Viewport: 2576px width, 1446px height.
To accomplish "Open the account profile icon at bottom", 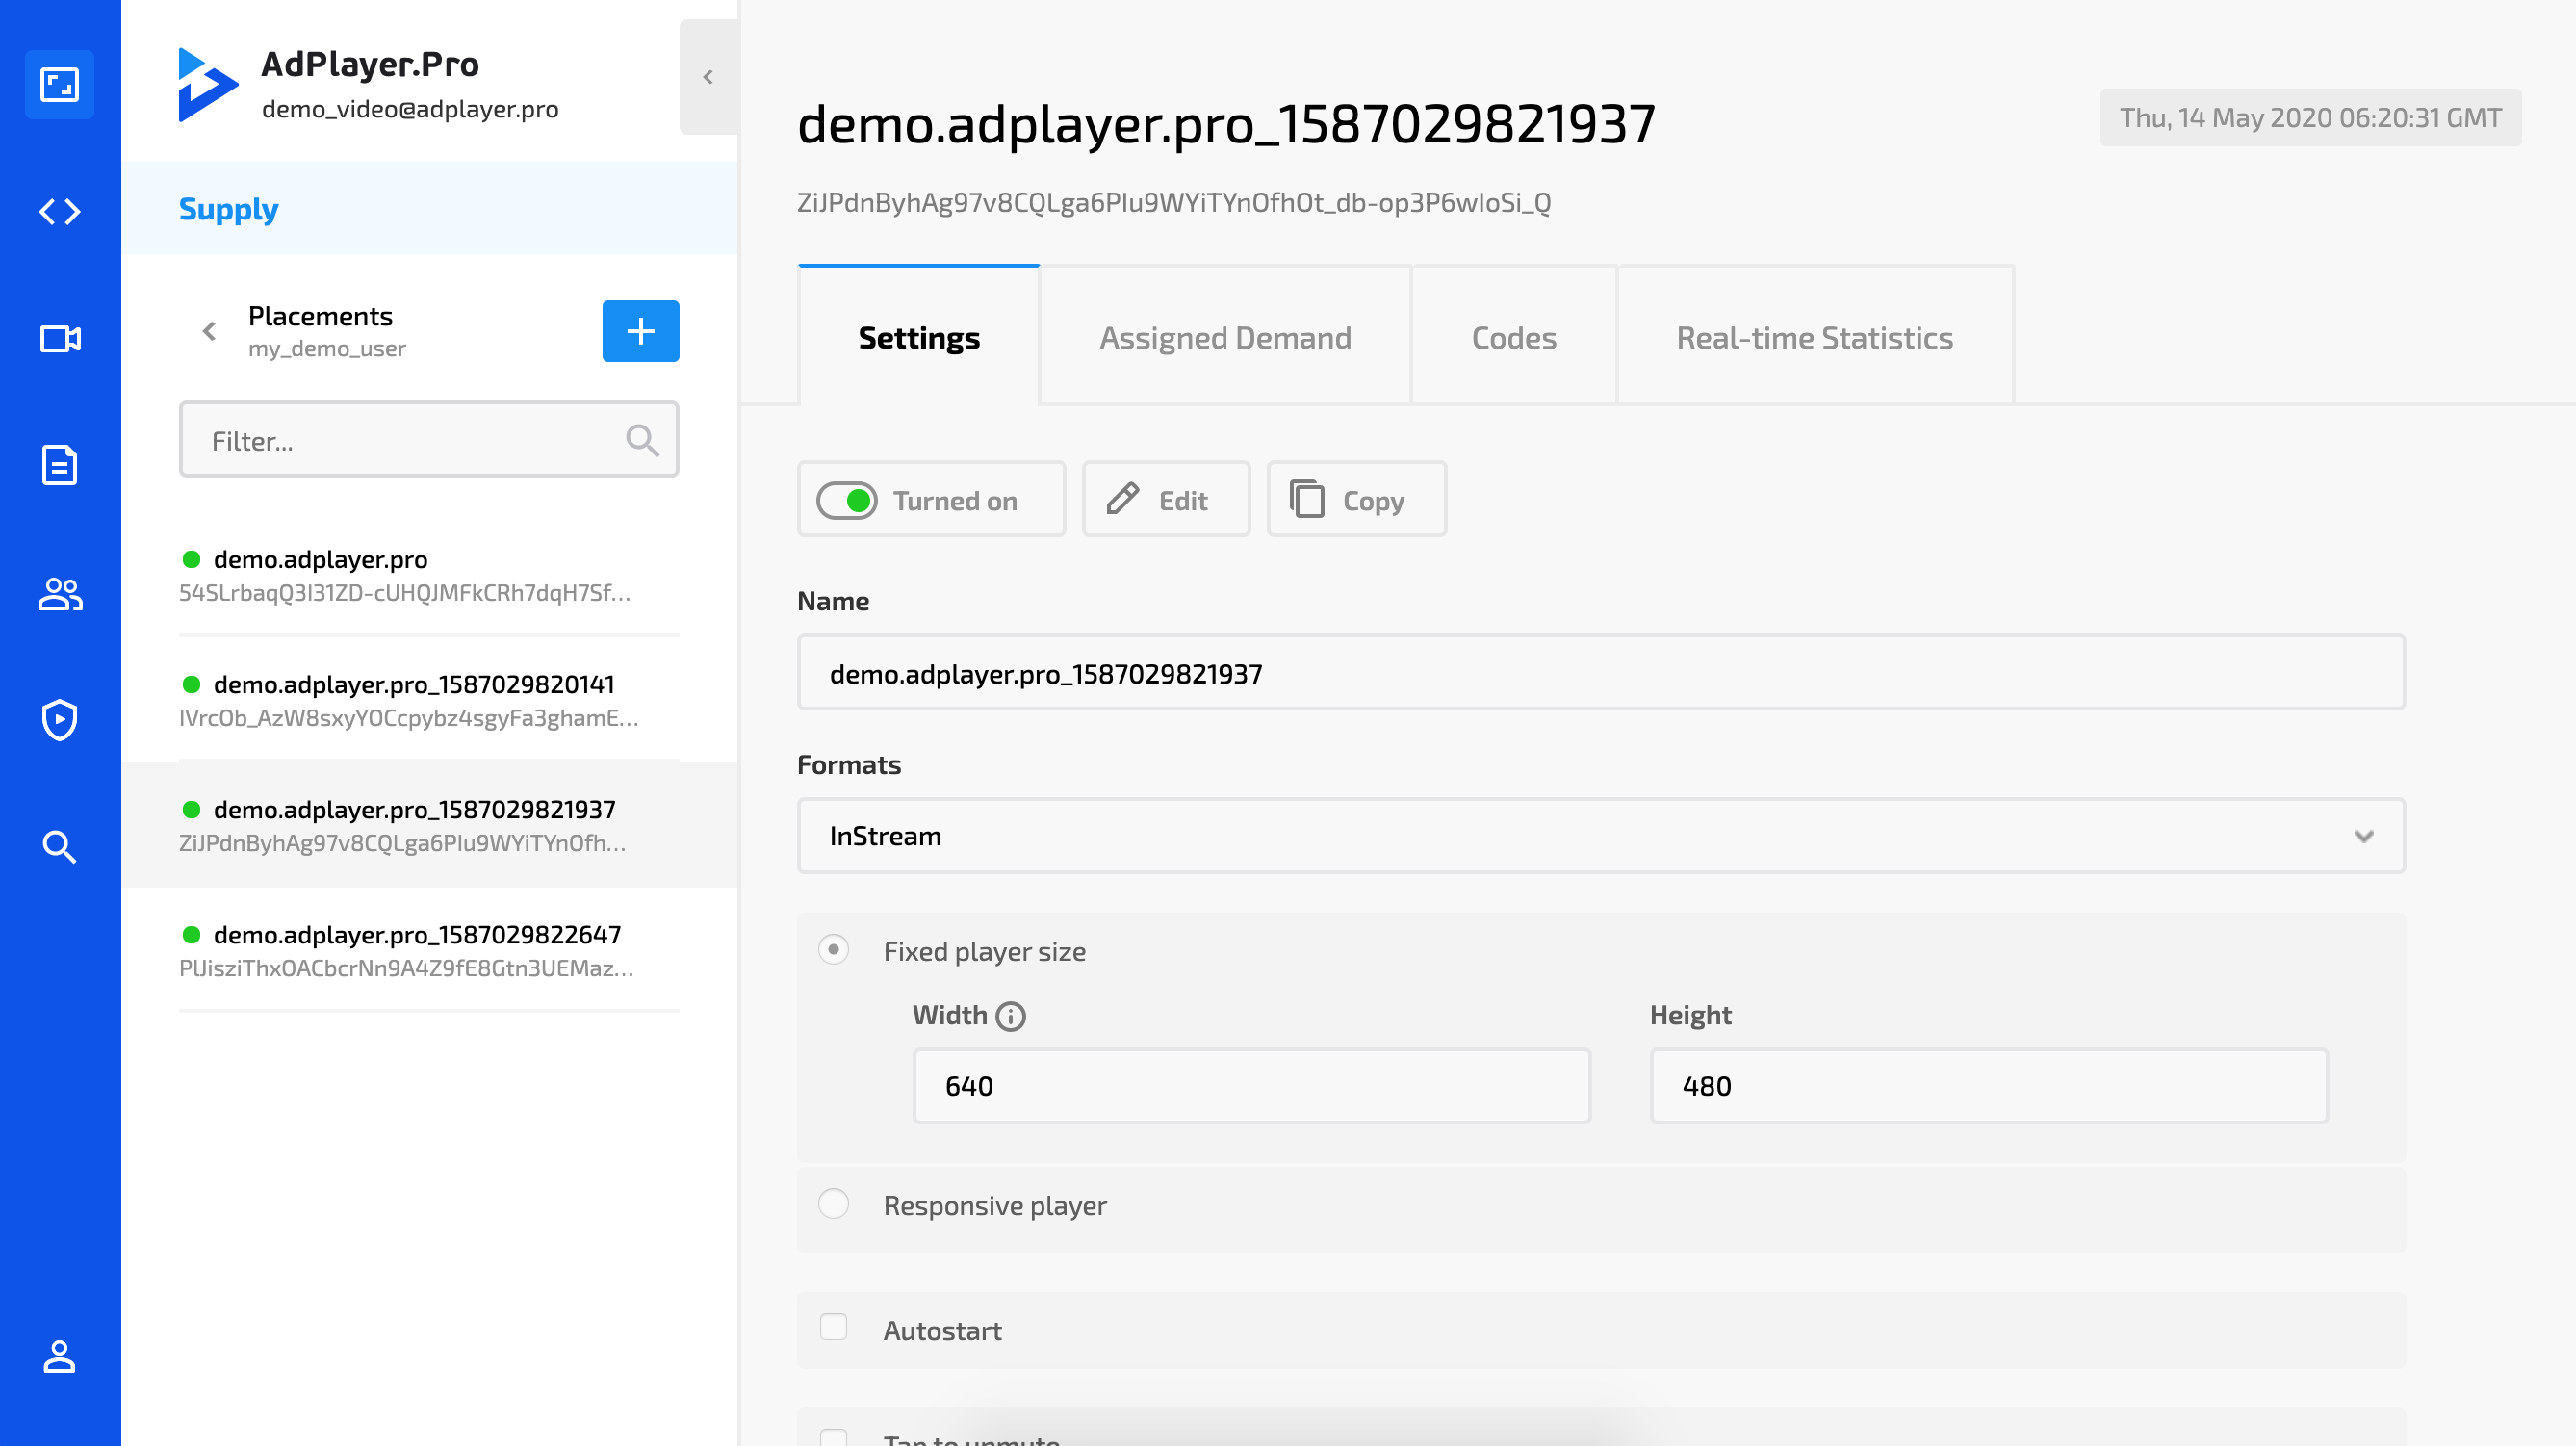I will [x=60, y=1357].
